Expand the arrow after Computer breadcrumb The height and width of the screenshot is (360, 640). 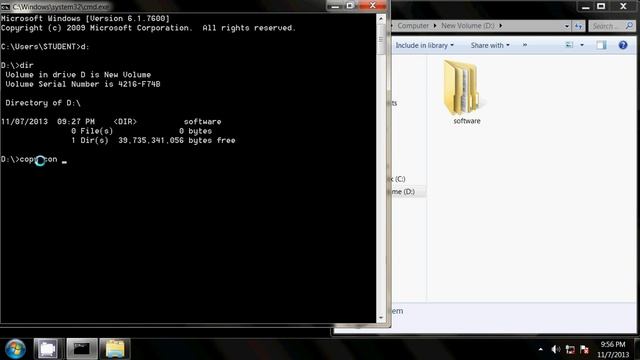[435, 26]
